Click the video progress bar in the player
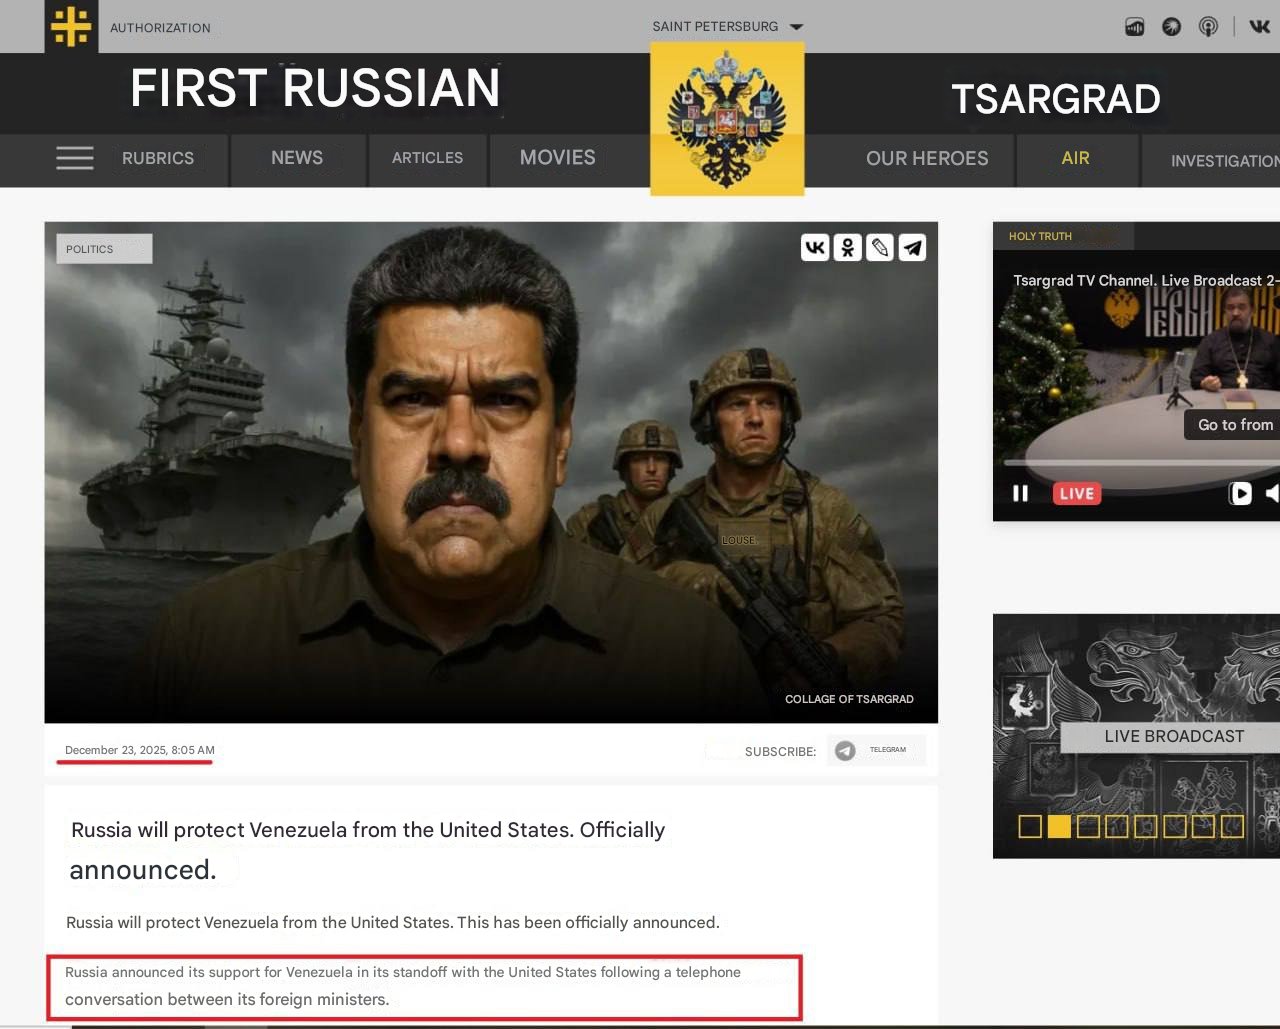This screenshot has height=1029, width=1280. 1141,462
